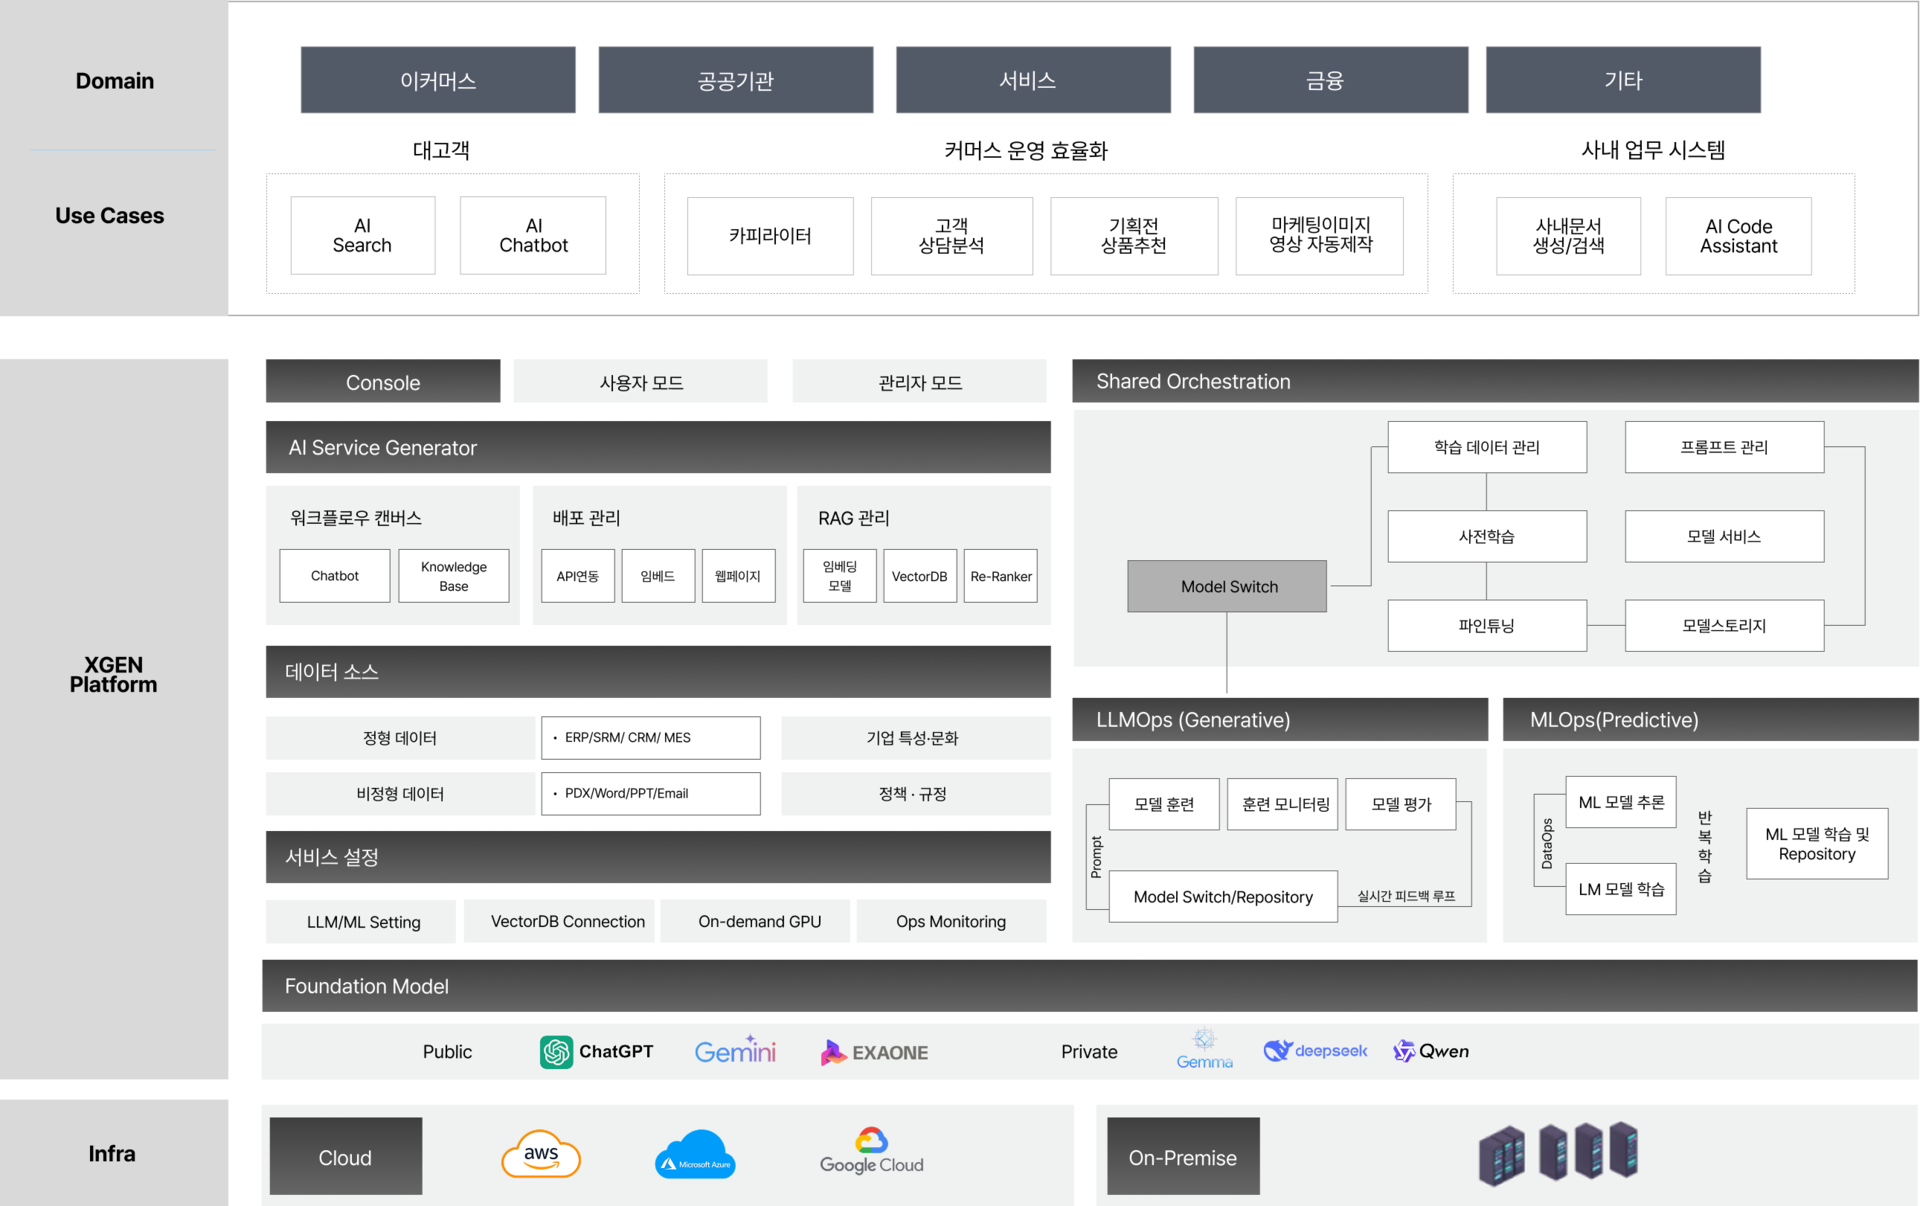Click the Microsoft Azure cloud icon

696,1156
